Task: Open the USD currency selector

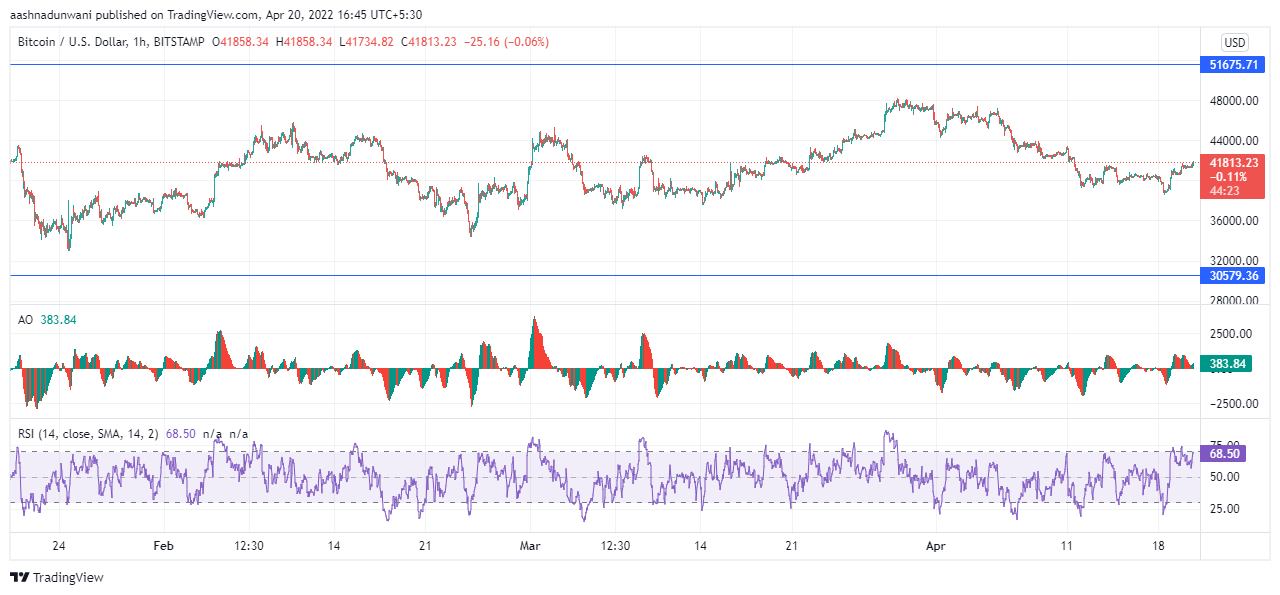Action: pyautogui.click(x=1235, y=42)
